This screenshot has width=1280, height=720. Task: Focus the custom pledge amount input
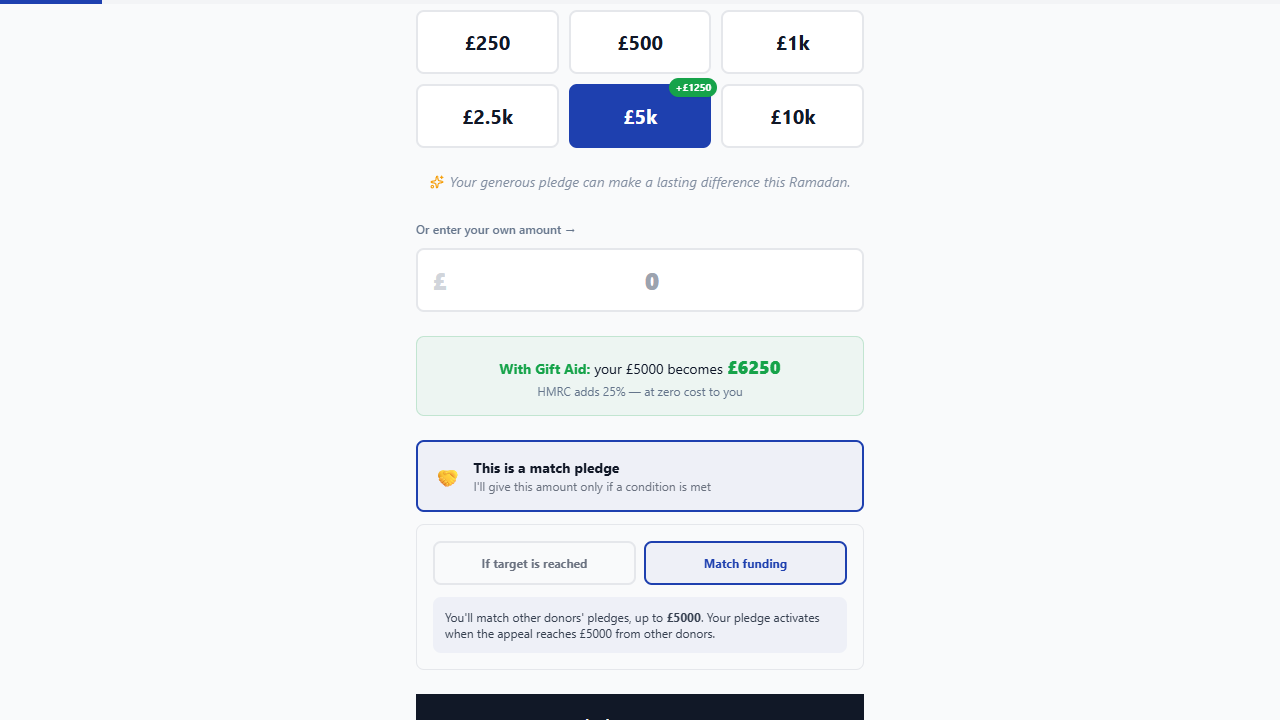(652, 281)
